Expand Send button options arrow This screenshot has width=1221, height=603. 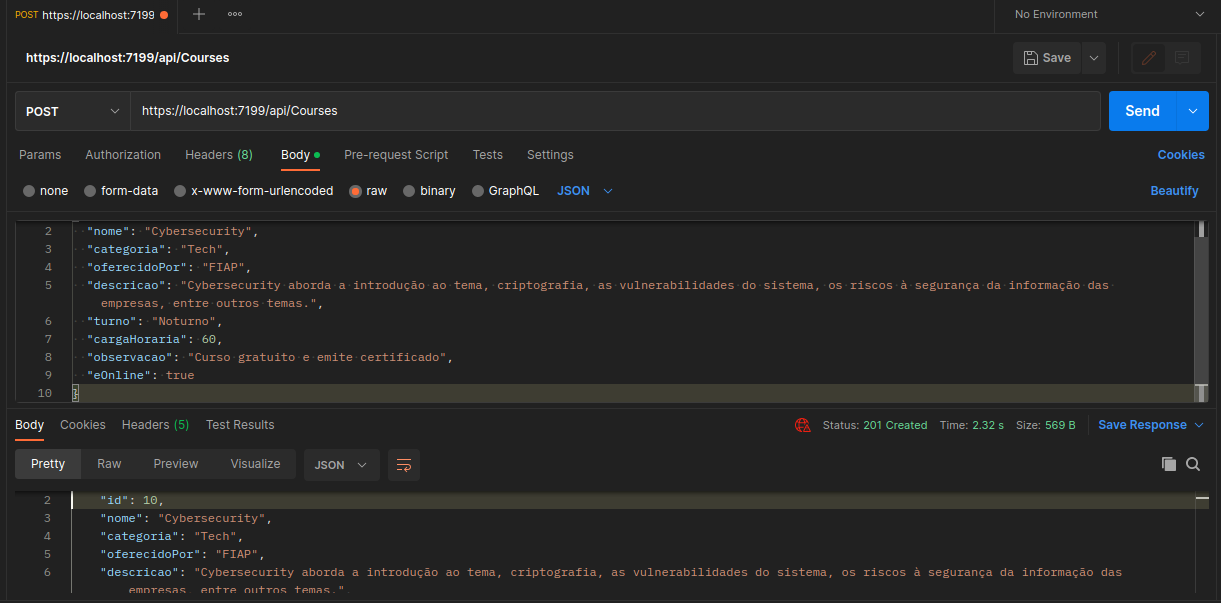point(1193,111)
